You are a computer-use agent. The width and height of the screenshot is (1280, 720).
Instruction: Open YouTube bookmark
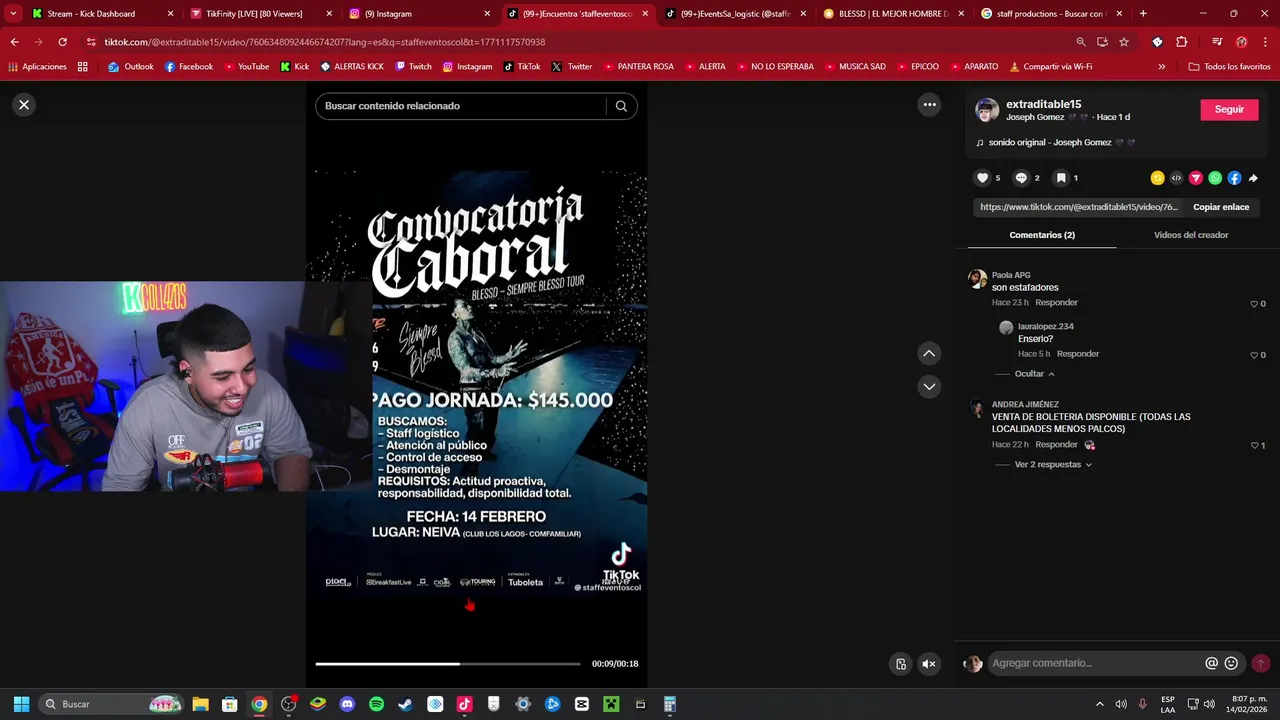coord(246,67)
